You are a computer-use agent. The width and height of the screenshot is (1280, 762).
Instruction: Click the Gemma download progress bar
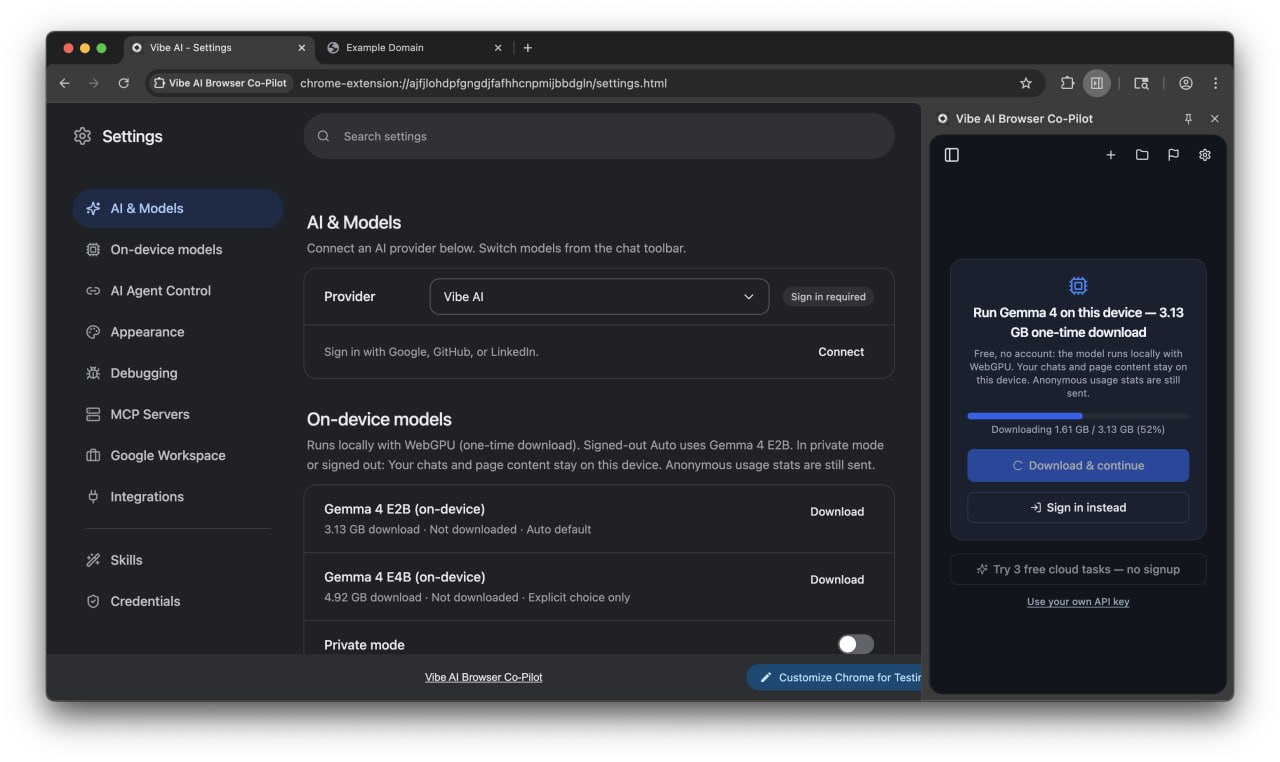point(1078,415)
